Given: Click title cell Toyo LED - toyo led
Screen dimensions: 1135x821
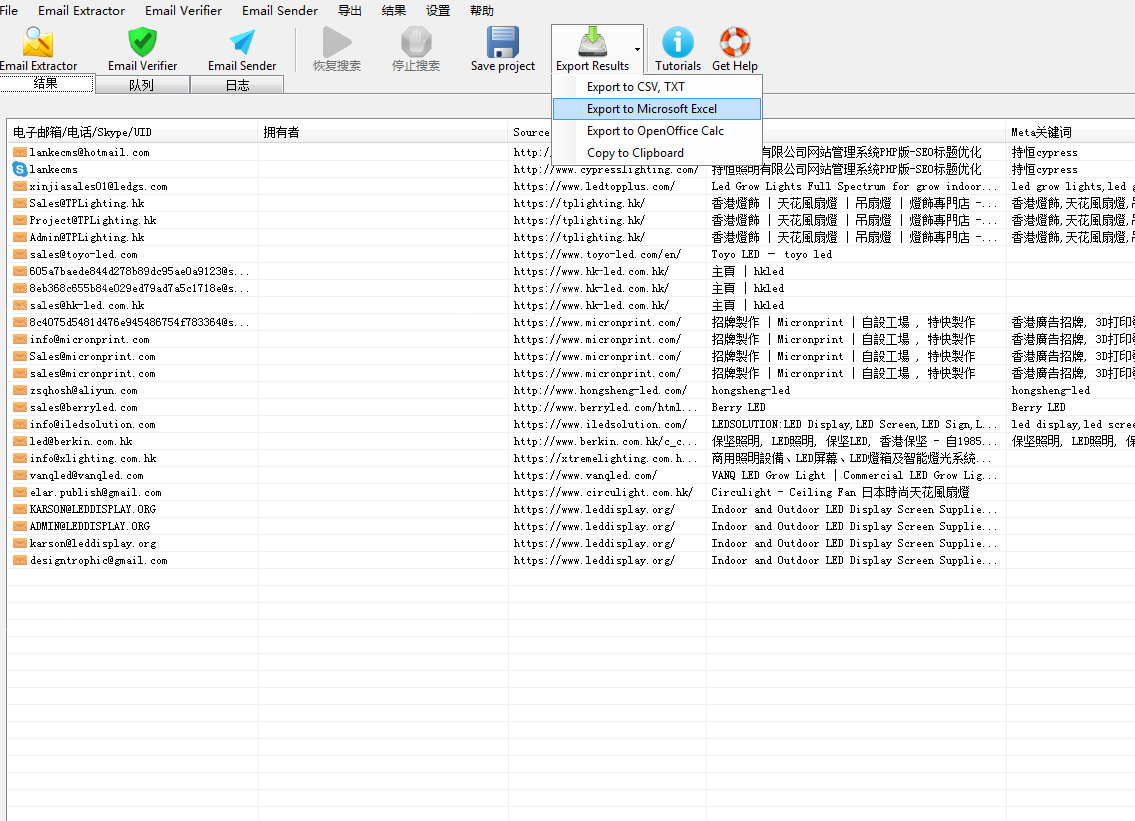Looking at the screenshot, I should pyautogui.click(x=772, y=254).
